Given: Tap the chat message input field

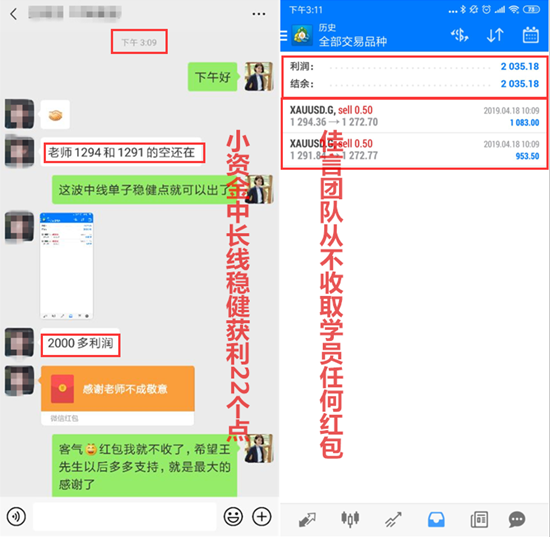Looking at the screenshot, I should [x=125, y=517].
